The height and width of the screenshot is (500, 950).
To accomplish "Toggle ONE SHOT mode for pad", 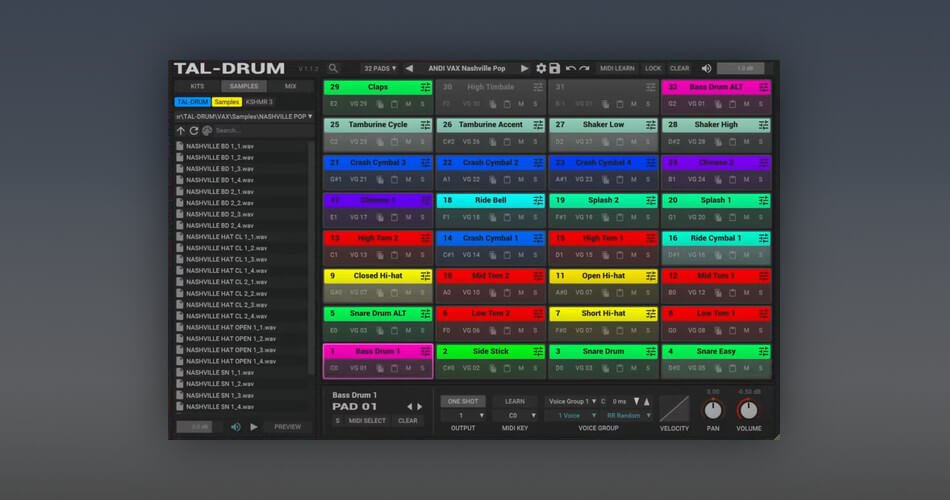I will coord(463,401).
